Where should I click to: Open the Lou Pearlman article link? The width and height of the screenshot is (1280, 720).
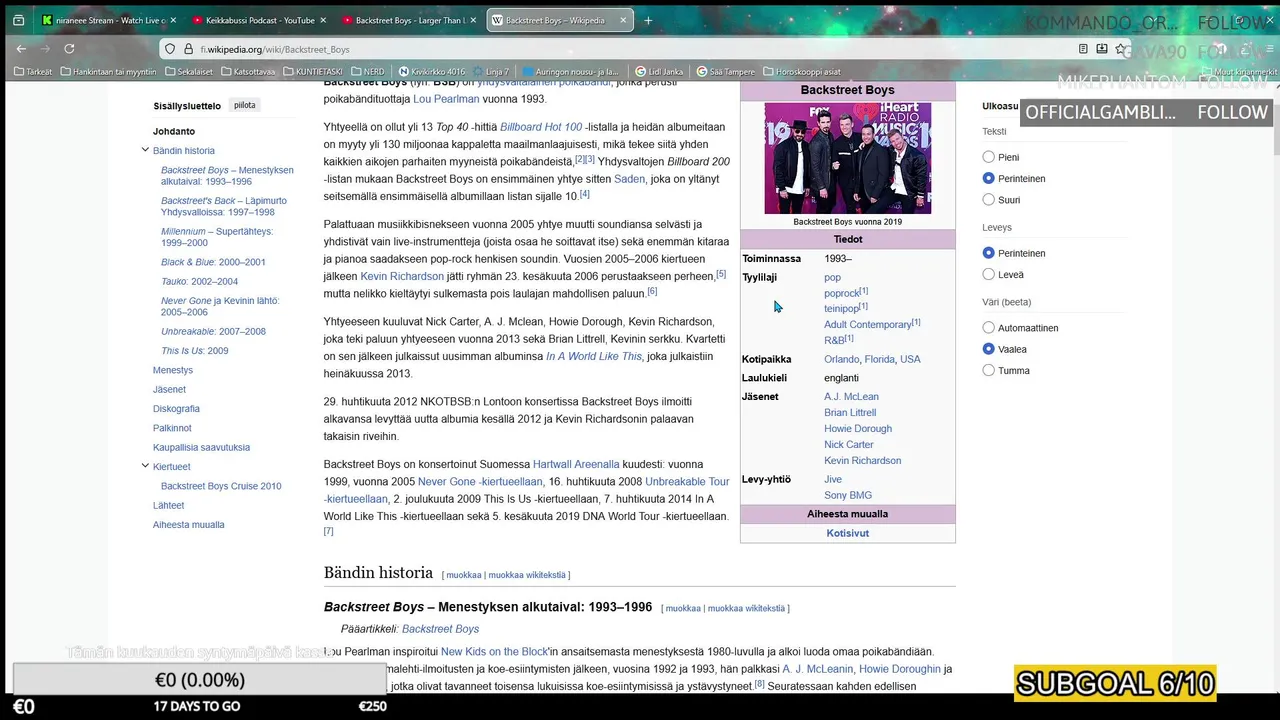446,99
